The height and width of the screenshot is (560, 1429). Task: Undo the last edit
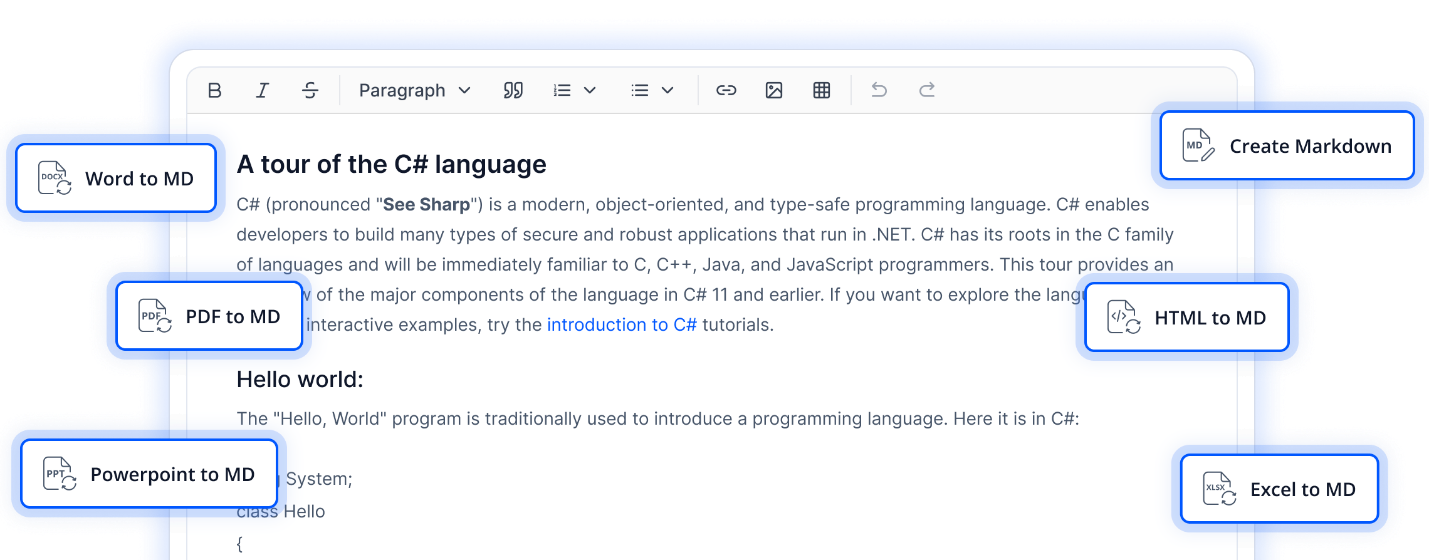tap(879, 90)
